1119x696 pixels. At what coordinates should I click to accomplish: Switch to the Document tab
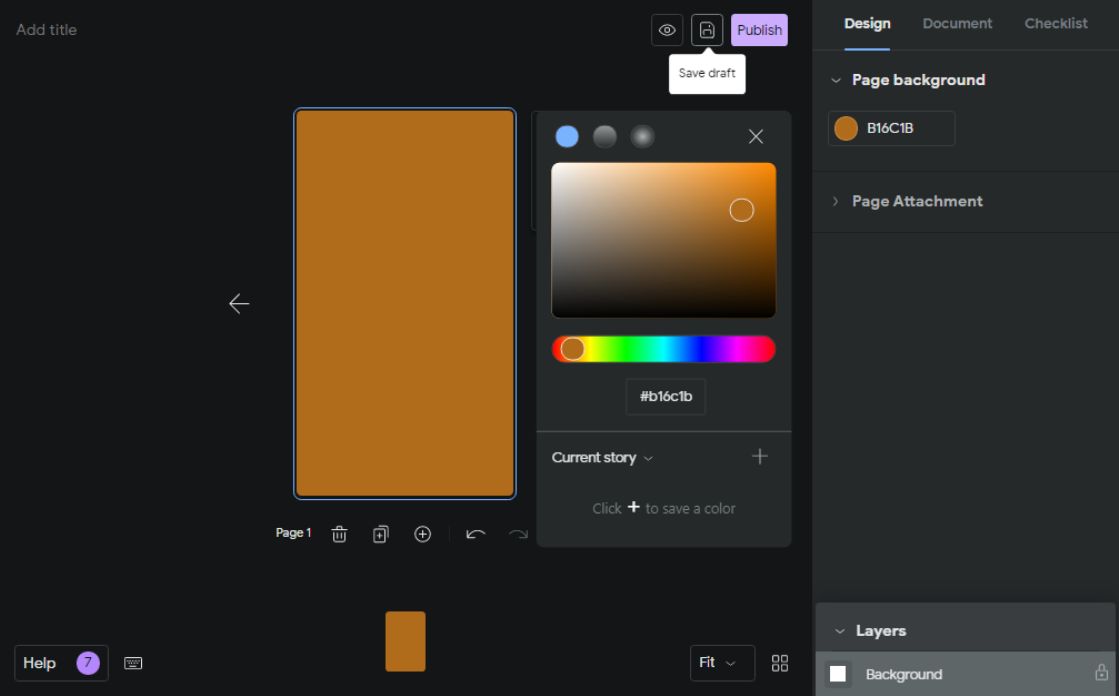957,24
